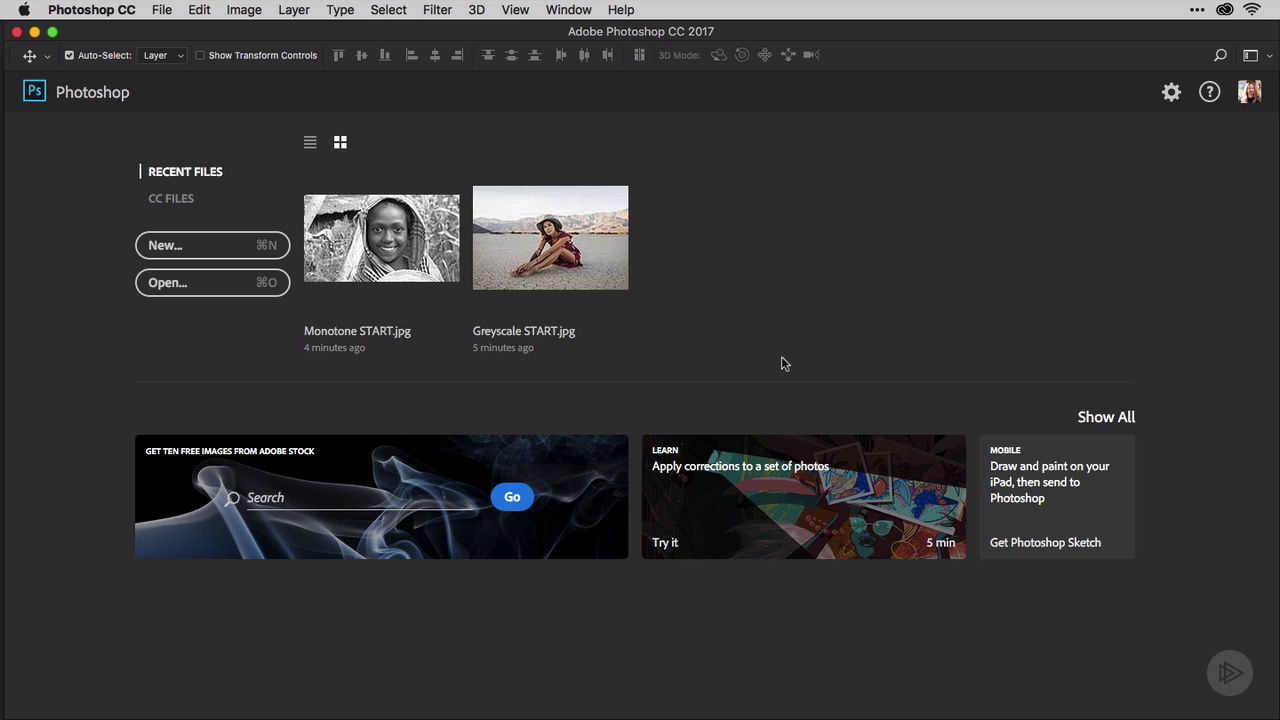Open the Greyscale START.jpg thumbnail
Screen dimensions: 1280x720
[551, 238]
